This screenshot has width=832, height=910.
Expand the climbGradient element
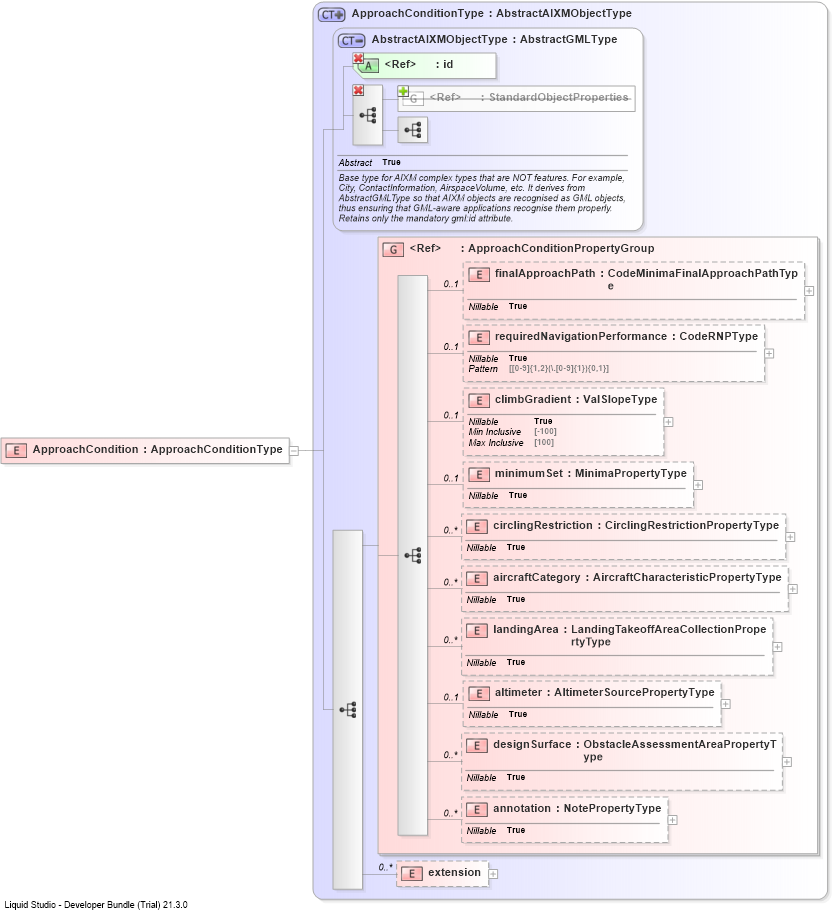click(x=668, y=422)
